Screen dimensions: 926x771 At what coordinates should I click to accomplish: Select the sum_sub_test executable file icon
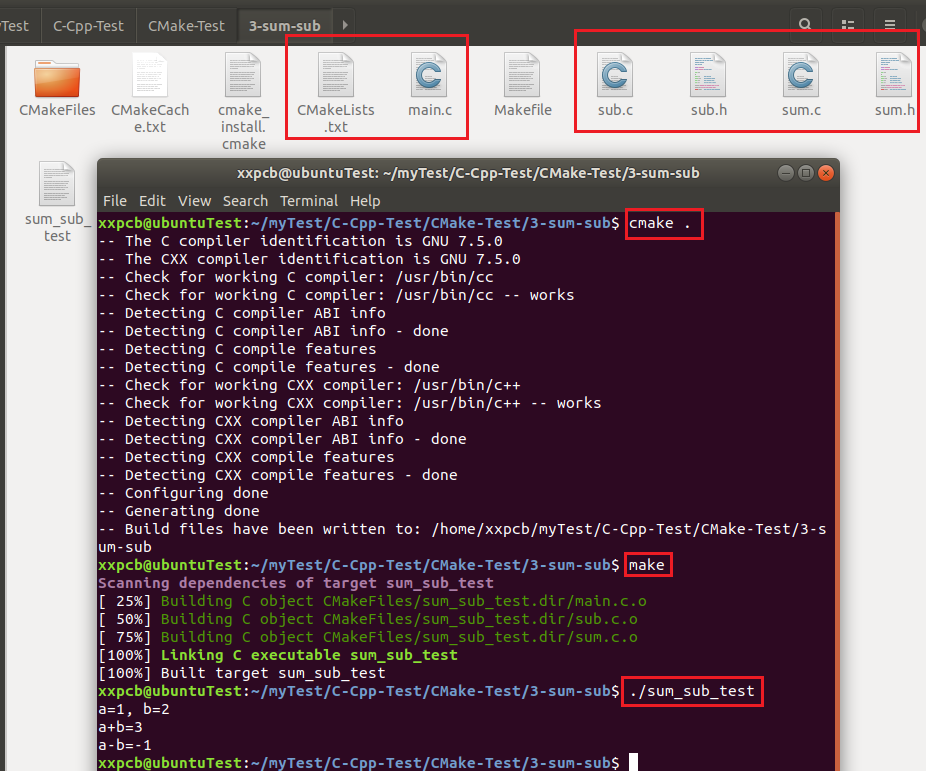click(x=57, y=184)
